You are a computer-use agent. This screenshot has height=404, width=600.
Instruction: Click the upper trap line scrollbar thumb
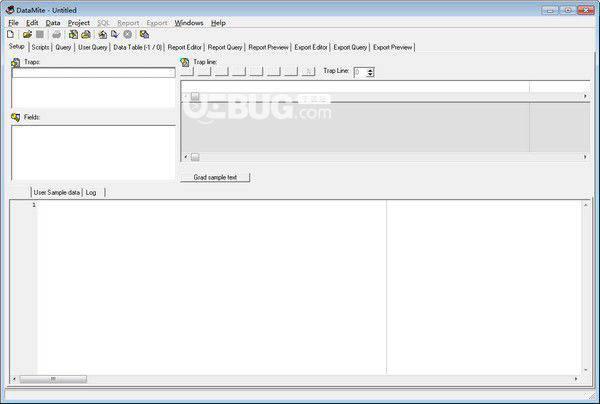(x=195, y=96)
